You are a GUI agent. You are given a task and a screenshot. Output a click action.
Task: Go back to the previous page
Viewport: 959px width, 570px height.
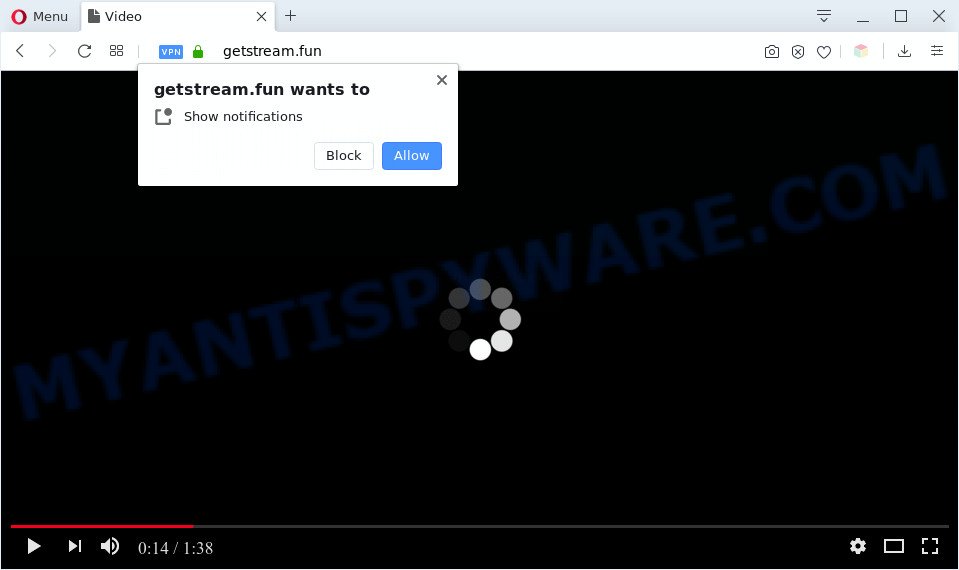(20, 51)
